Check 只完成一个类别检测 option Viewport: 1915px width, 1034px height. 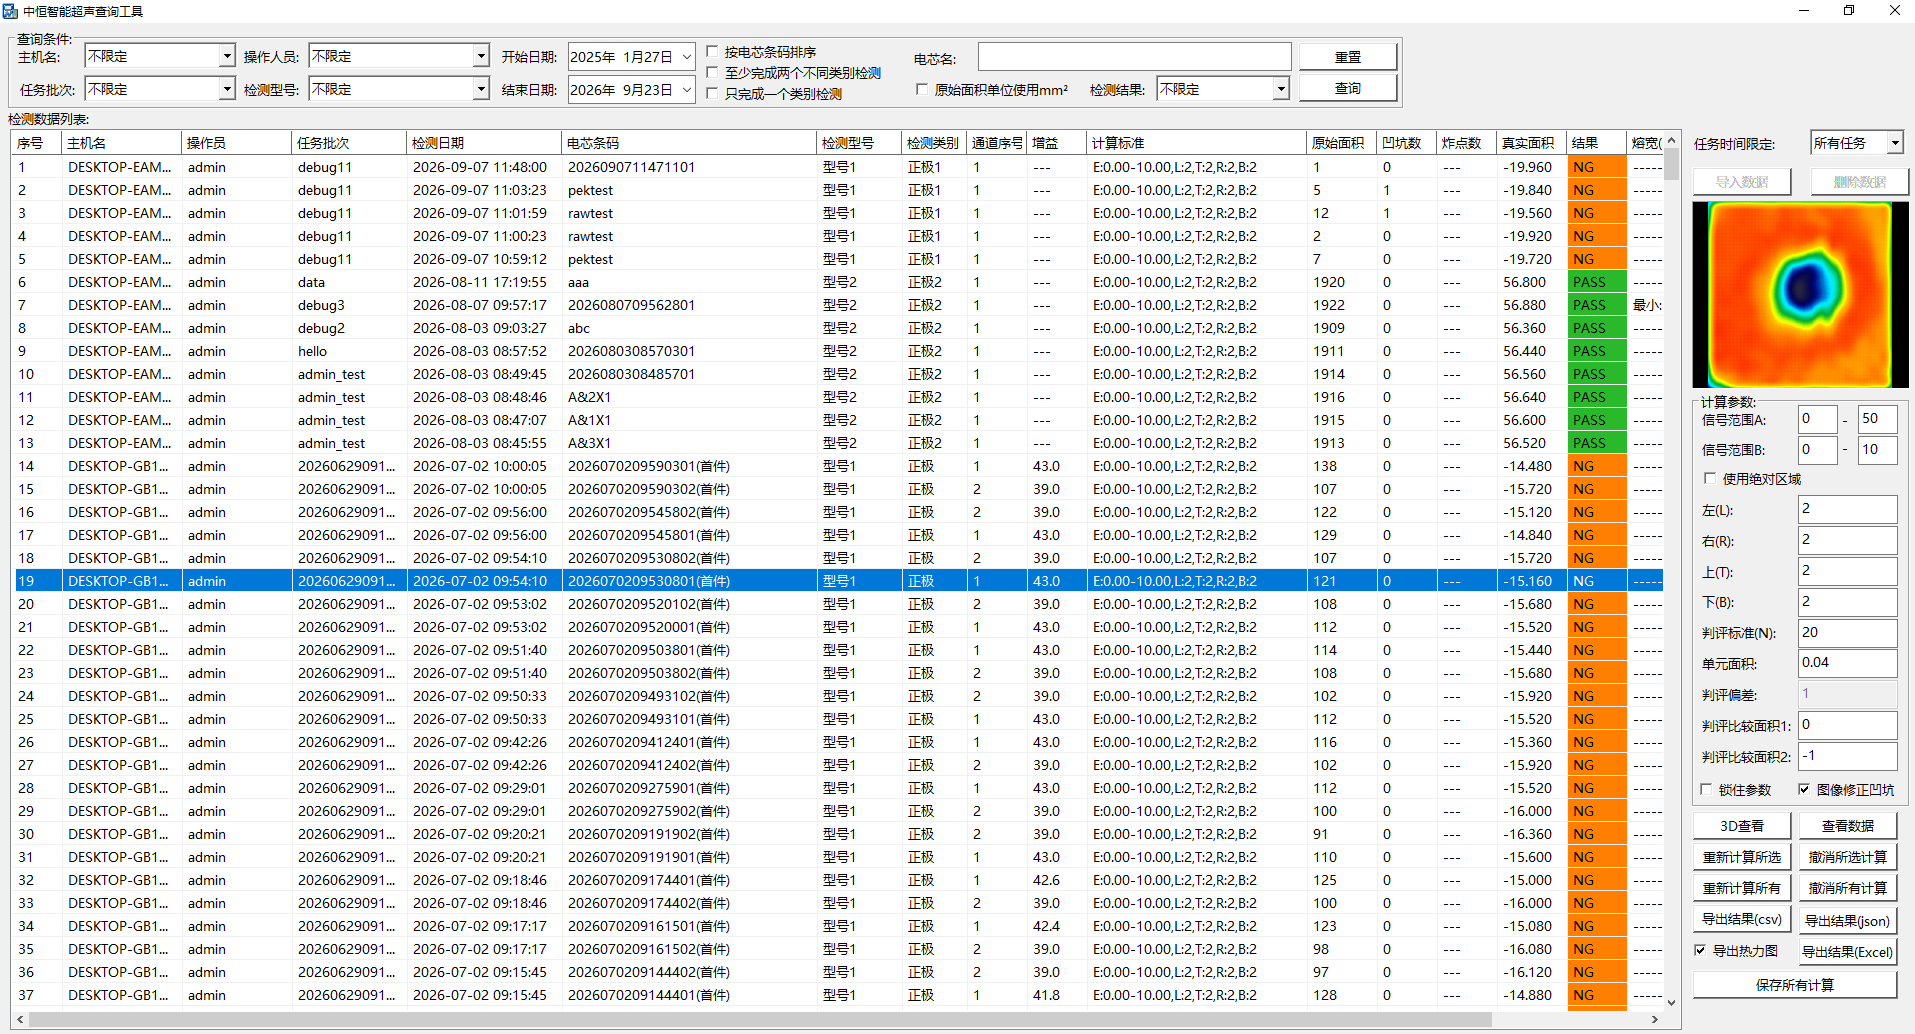coord(712,94)
